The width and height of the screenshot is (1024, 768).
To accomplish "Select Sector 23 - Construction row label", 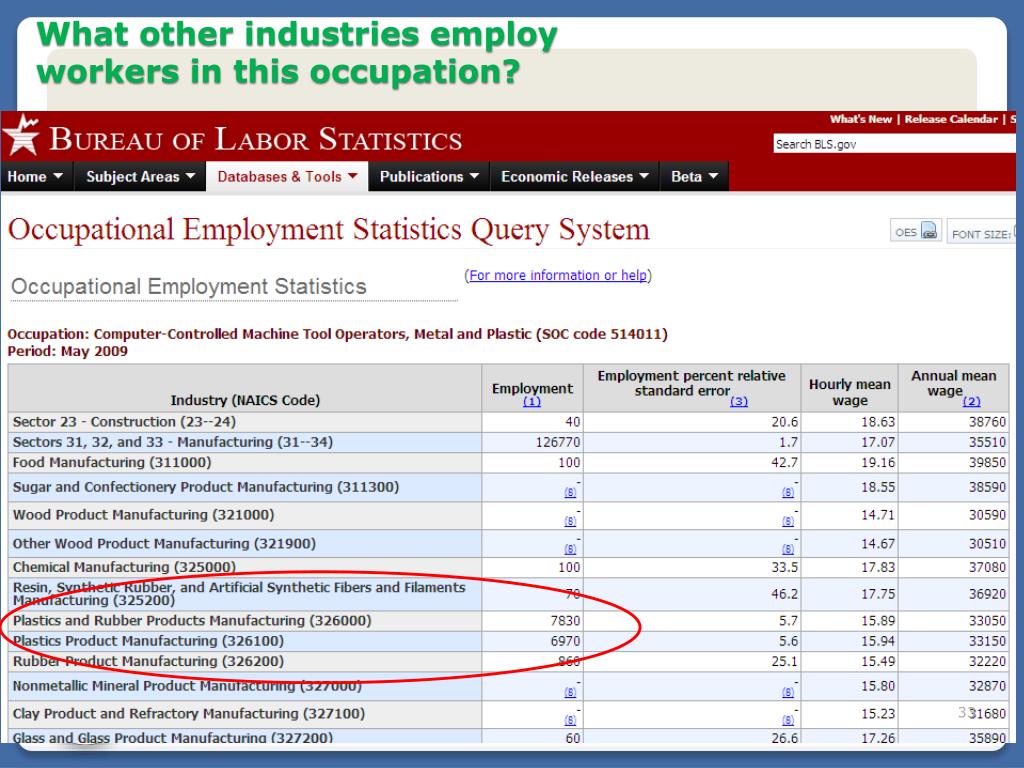I will (124, 422).
